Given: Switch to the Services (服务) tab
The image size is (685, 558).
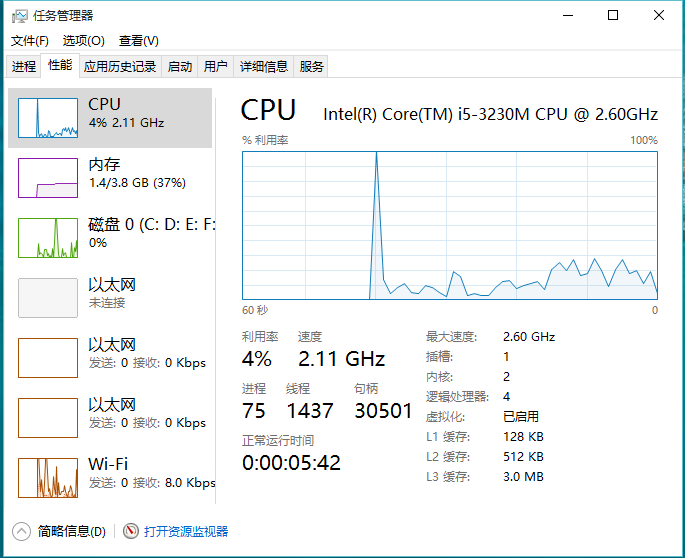Looking at the screenshot, I should [312, 67].
